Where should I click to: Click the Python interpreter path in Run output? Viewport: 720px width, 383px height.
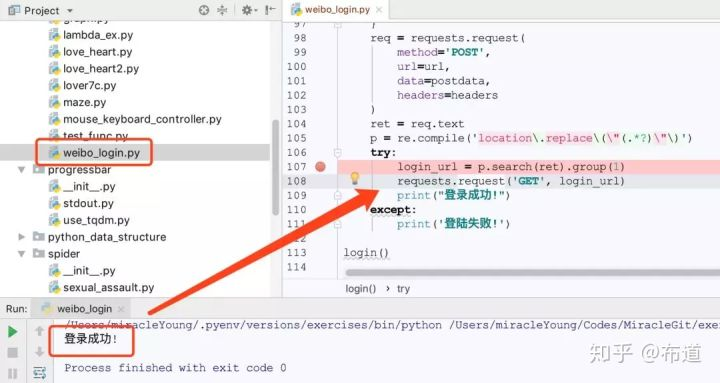254,325
